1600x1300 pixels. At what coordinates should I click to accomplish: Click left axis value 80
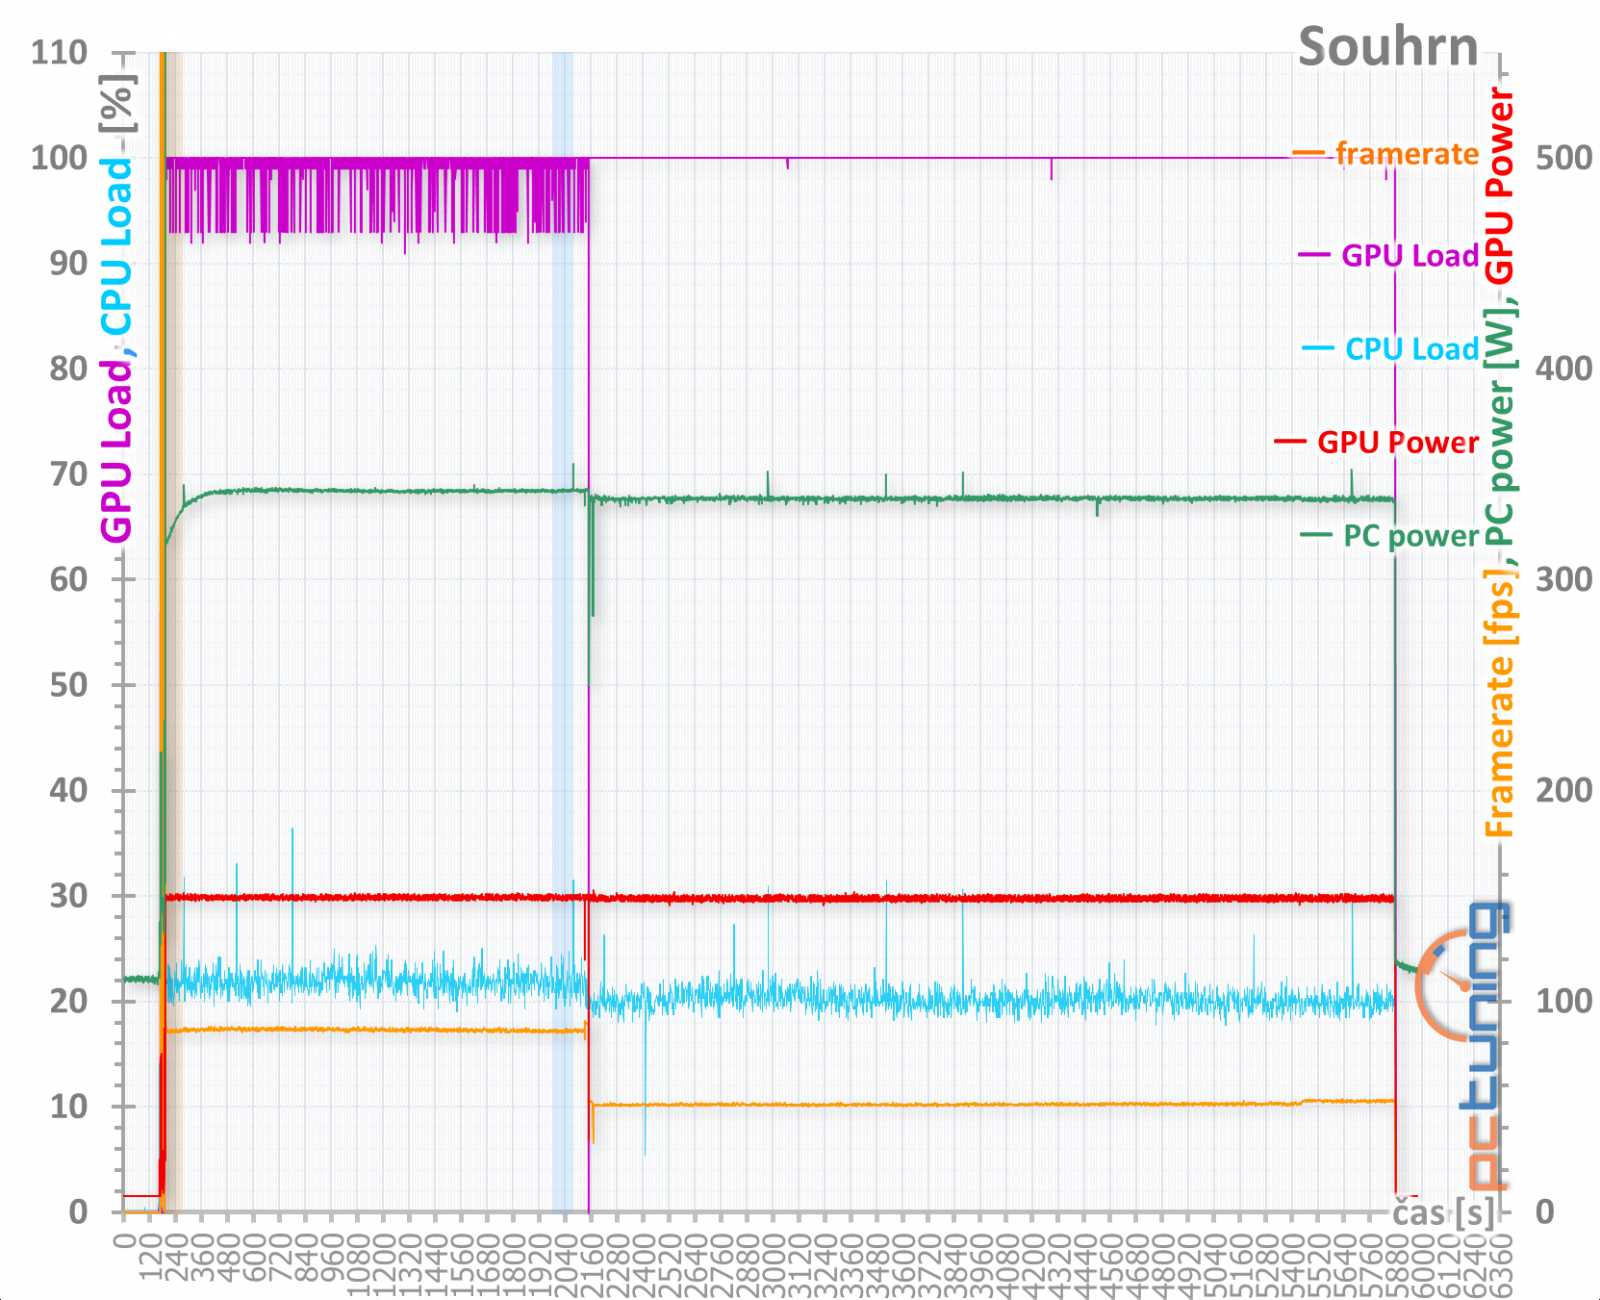[x=69, y=369]
